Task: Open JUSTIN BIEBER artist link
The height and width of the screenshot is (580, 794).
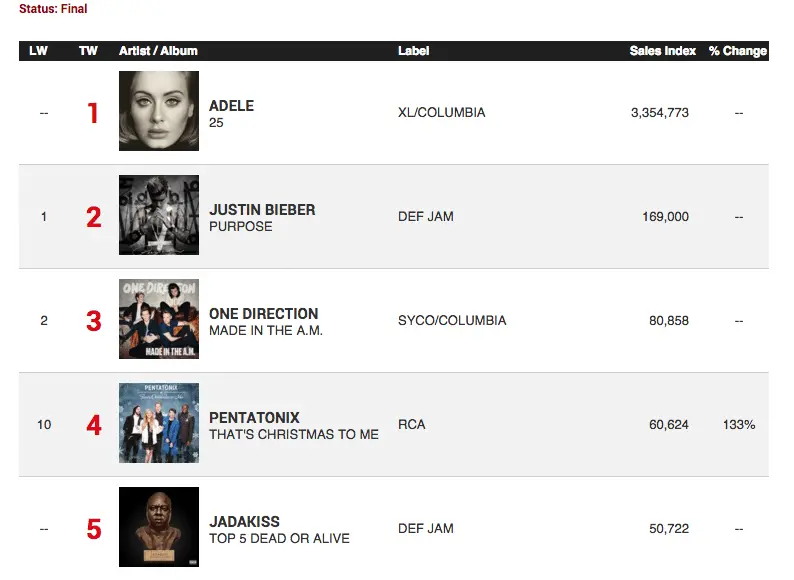Action: point(262,209)
